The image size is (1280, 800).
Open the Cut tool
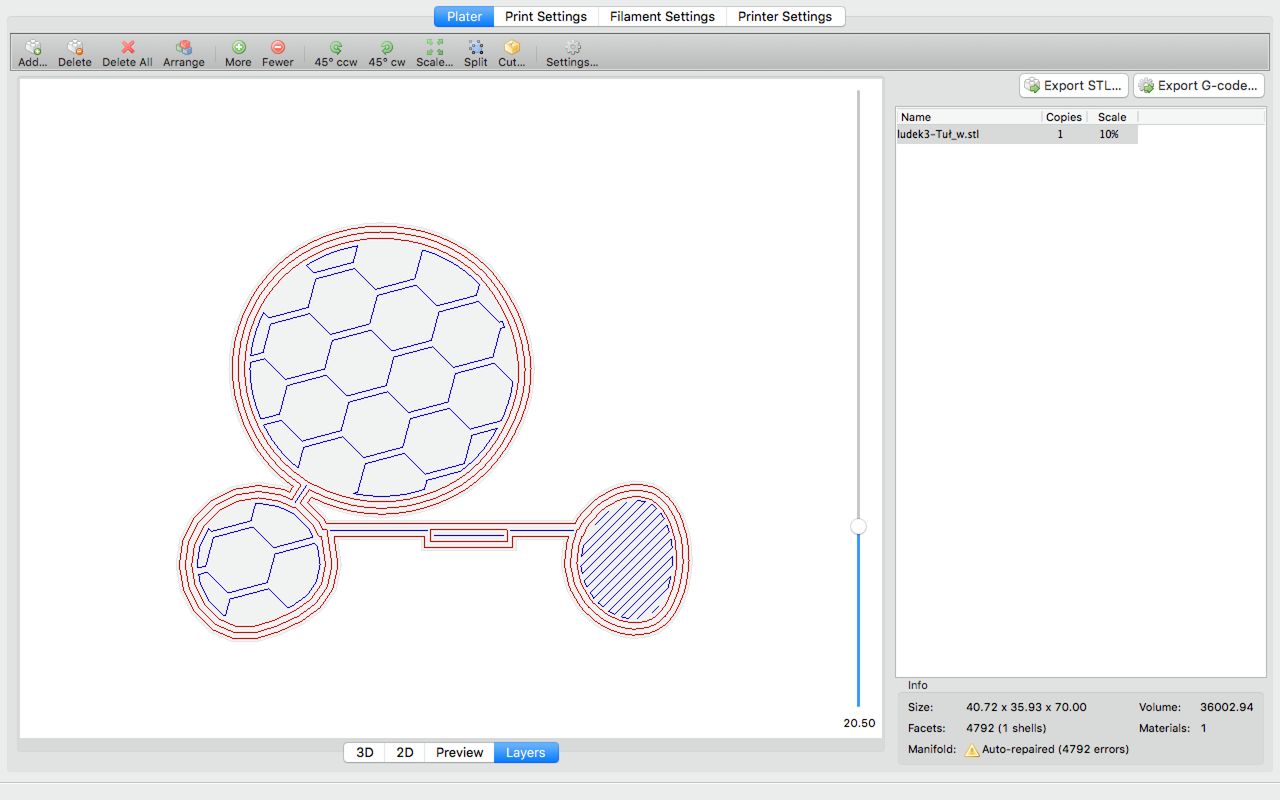coord(512,48)
